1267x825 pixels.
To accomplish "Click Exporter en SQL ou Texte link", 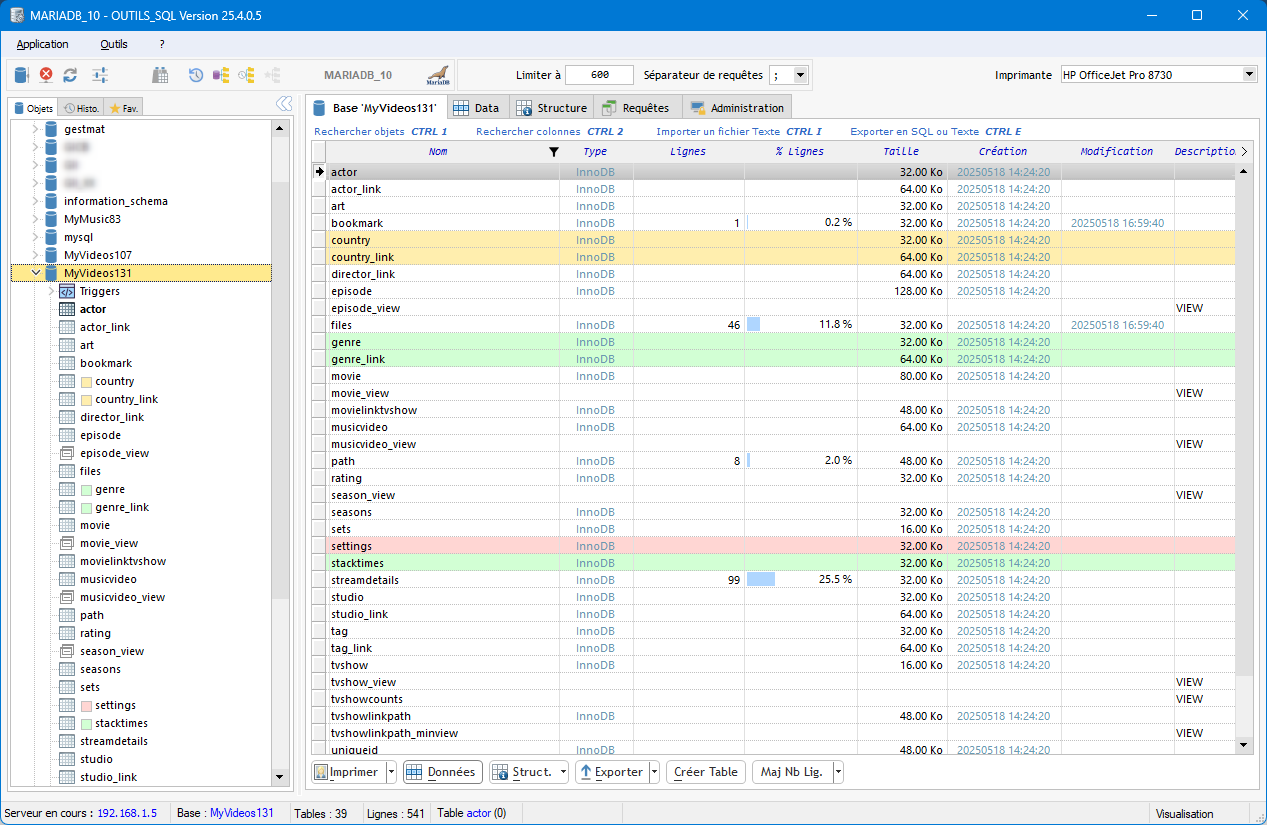I will pyautogui.click(x=936, y=131).
